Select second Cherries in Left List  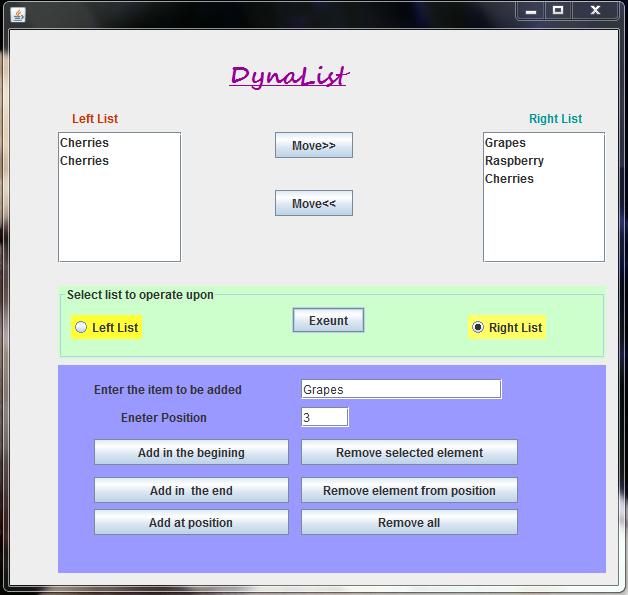(119, 161)
